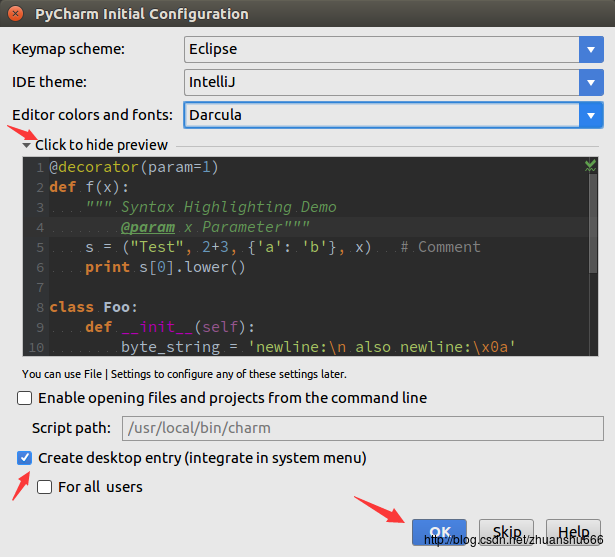This screenshot has height=557, width=615.
Task: Click the Eclipse keymap value field
Action: tap(380, 49)
